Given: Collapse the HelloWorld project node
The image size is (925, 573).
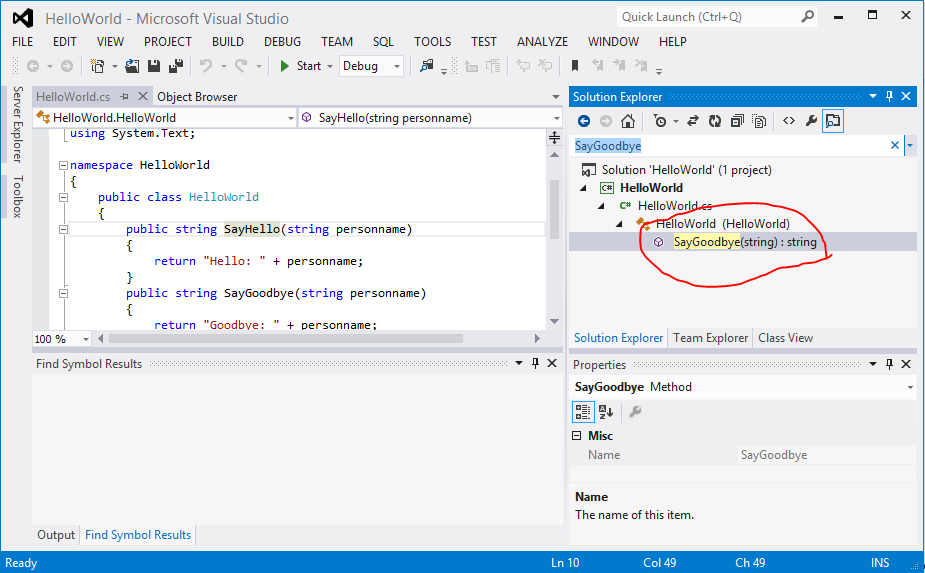Looking at the screenshot, I should click(x=583, y=188).
